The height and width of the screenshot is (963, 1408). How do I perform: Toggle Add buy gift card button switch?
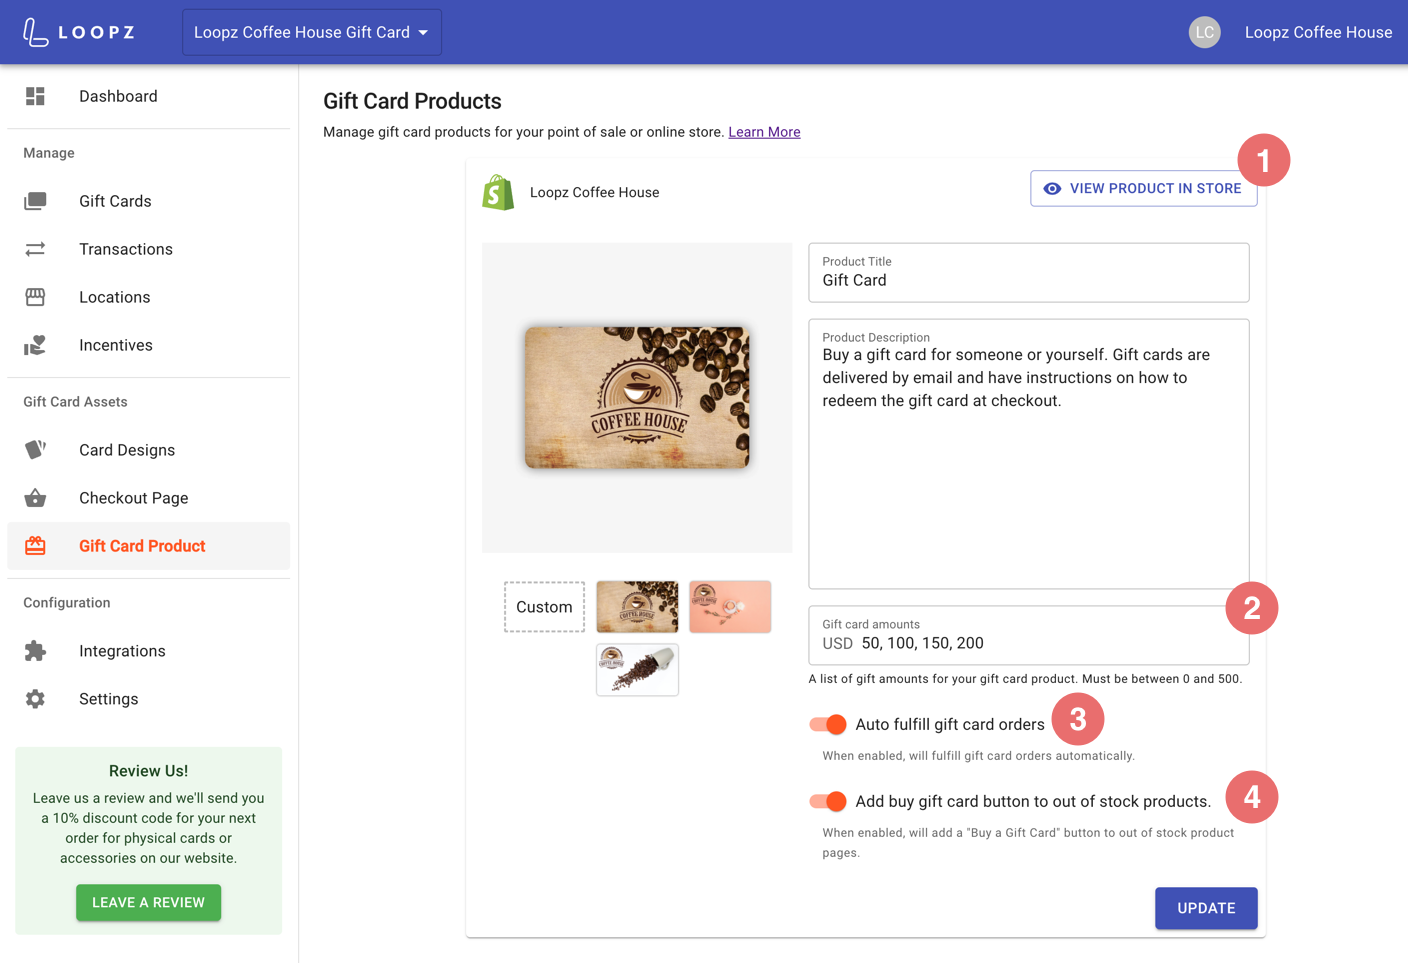[x=828, y=801]
